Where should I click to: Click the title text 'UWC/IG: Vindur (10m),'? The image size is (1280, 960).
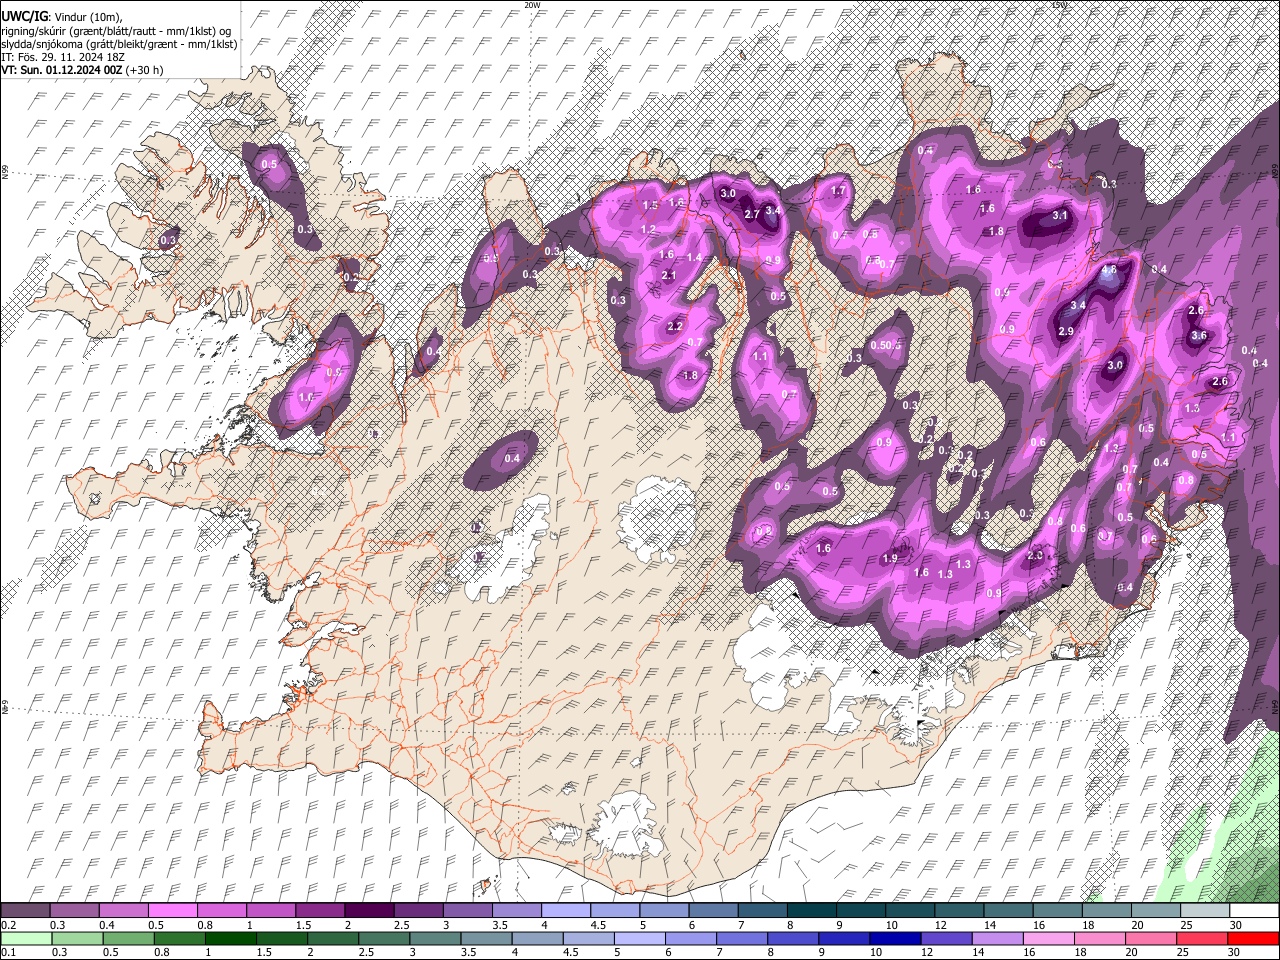coord(61,17)
